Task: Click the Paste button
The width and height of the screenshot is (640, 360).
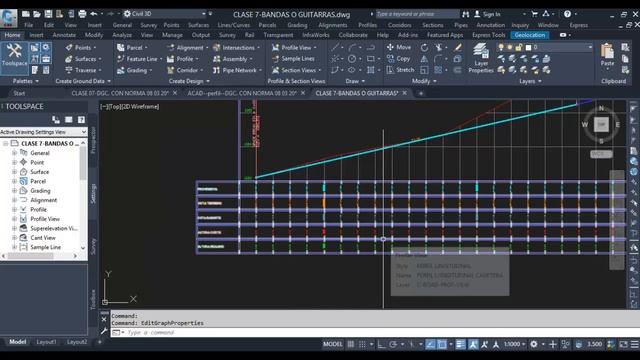Action: [607, 55]
